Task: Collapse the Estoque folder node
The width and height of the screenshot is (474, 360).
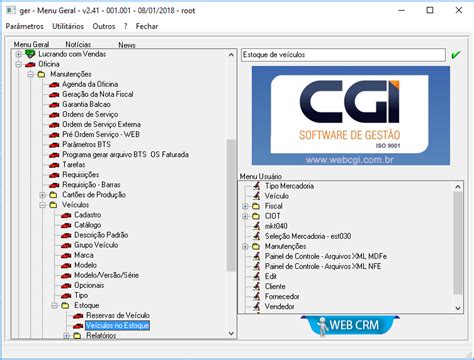Action: point(55,305)
